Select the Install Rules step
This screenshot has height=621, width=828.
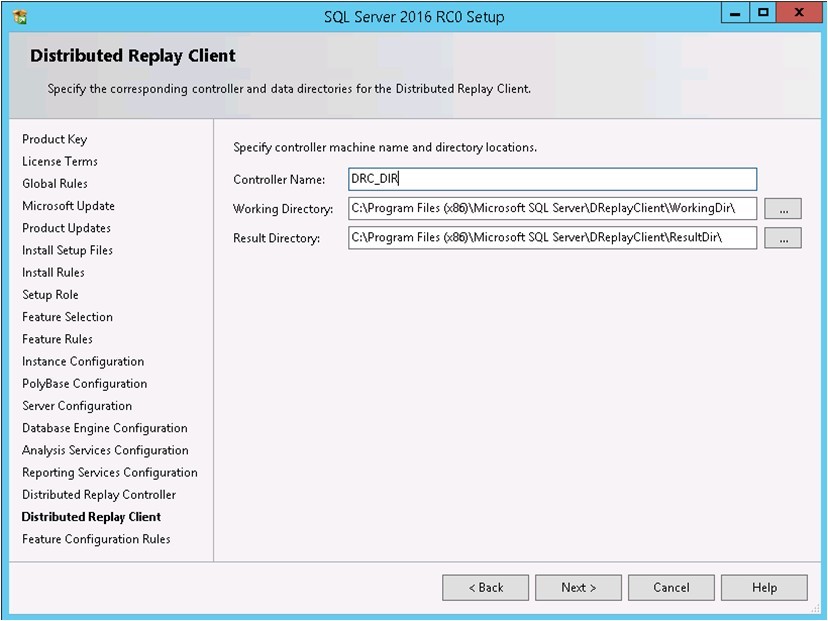(53, 272)
